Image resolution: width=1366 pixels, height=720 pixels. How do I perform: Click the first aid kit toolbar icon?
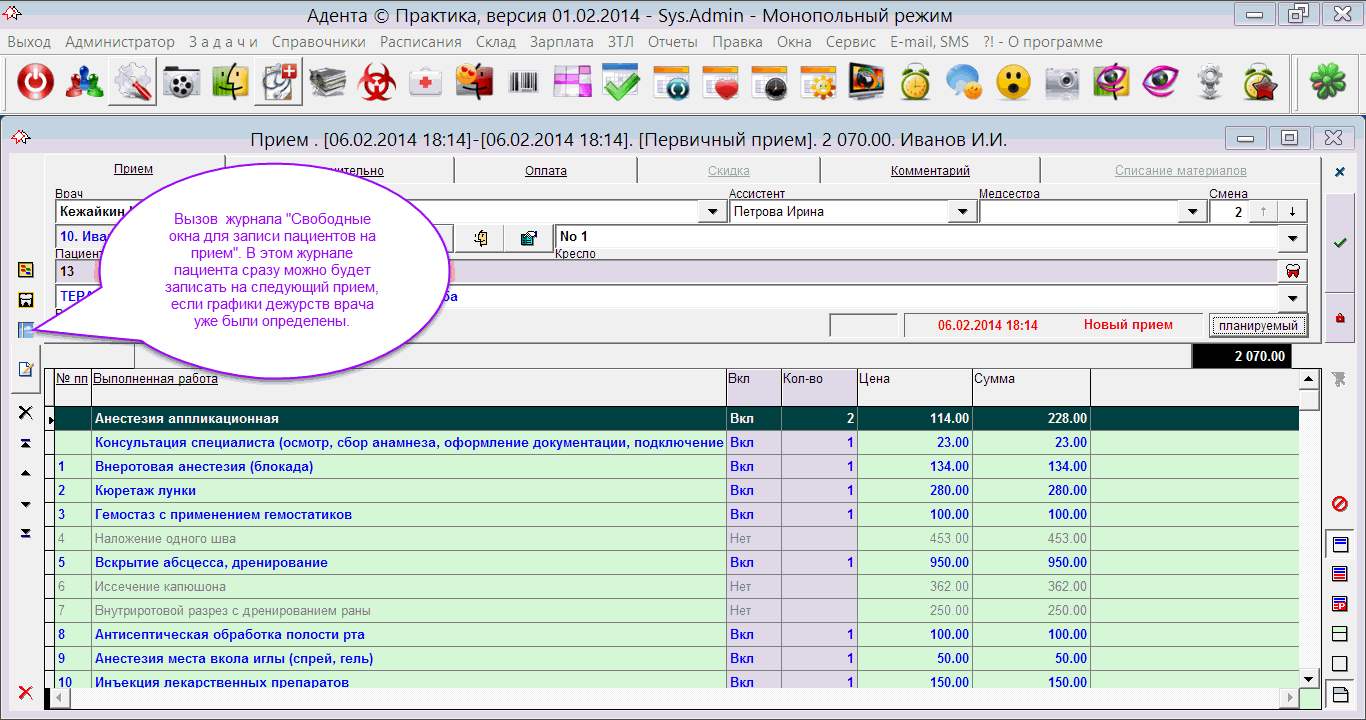426,83
